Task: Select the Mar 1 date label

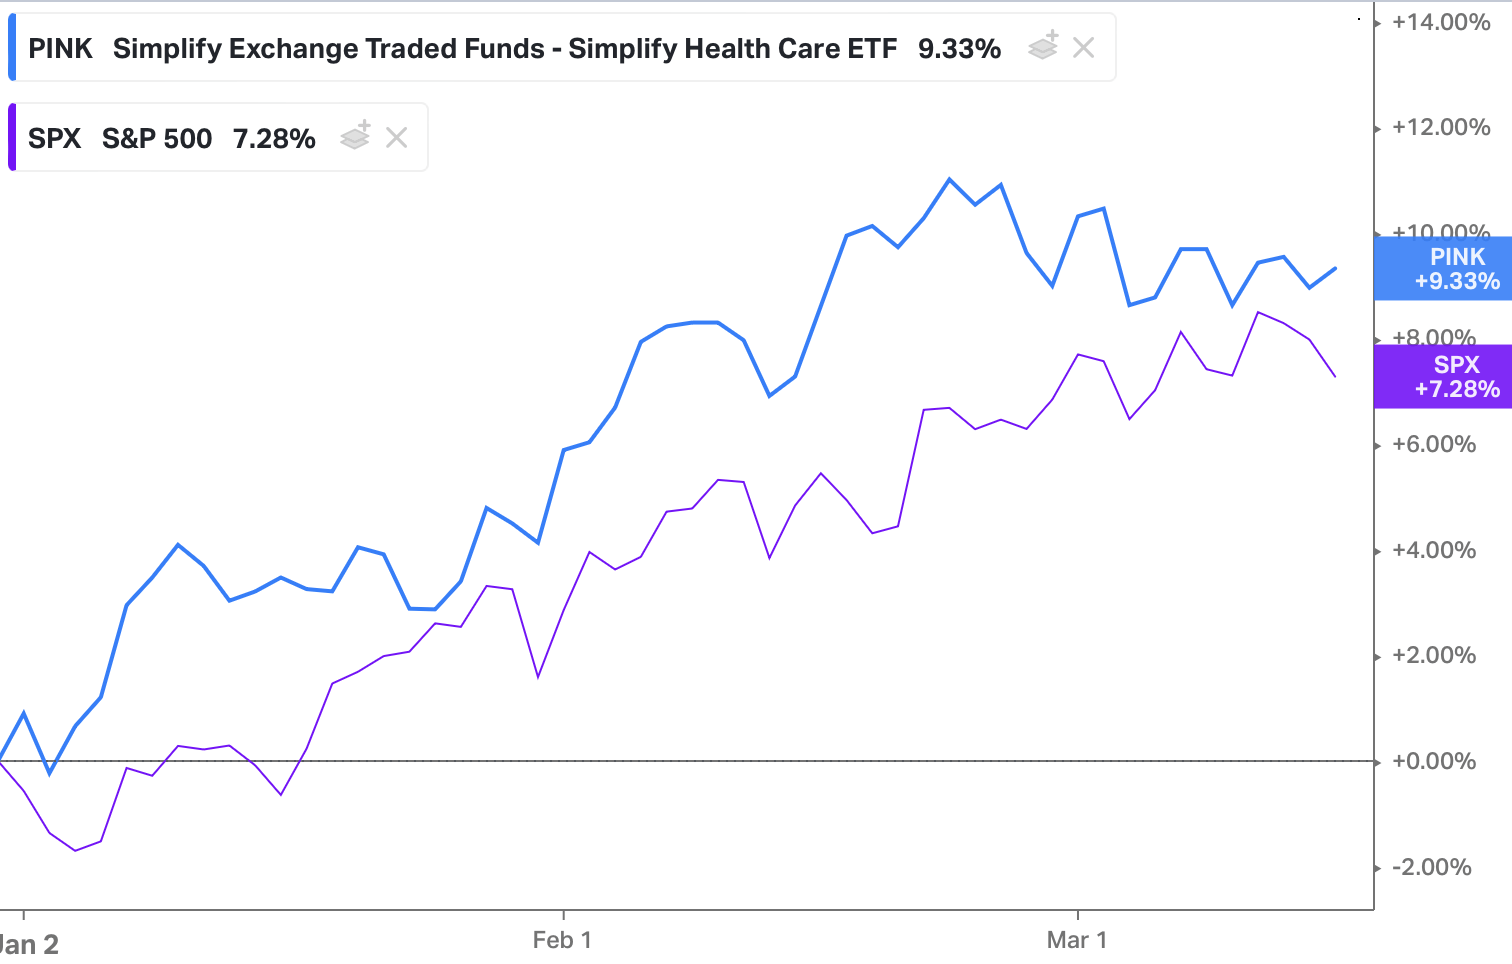Action: pyautogui.click(x=1077, y=939)
